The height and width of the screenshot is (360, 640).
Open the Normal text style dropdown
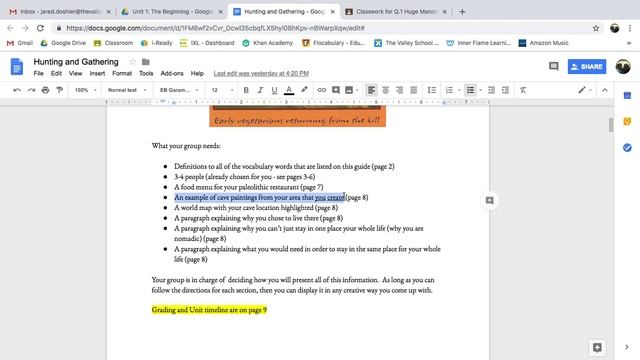tap(127, 90)
